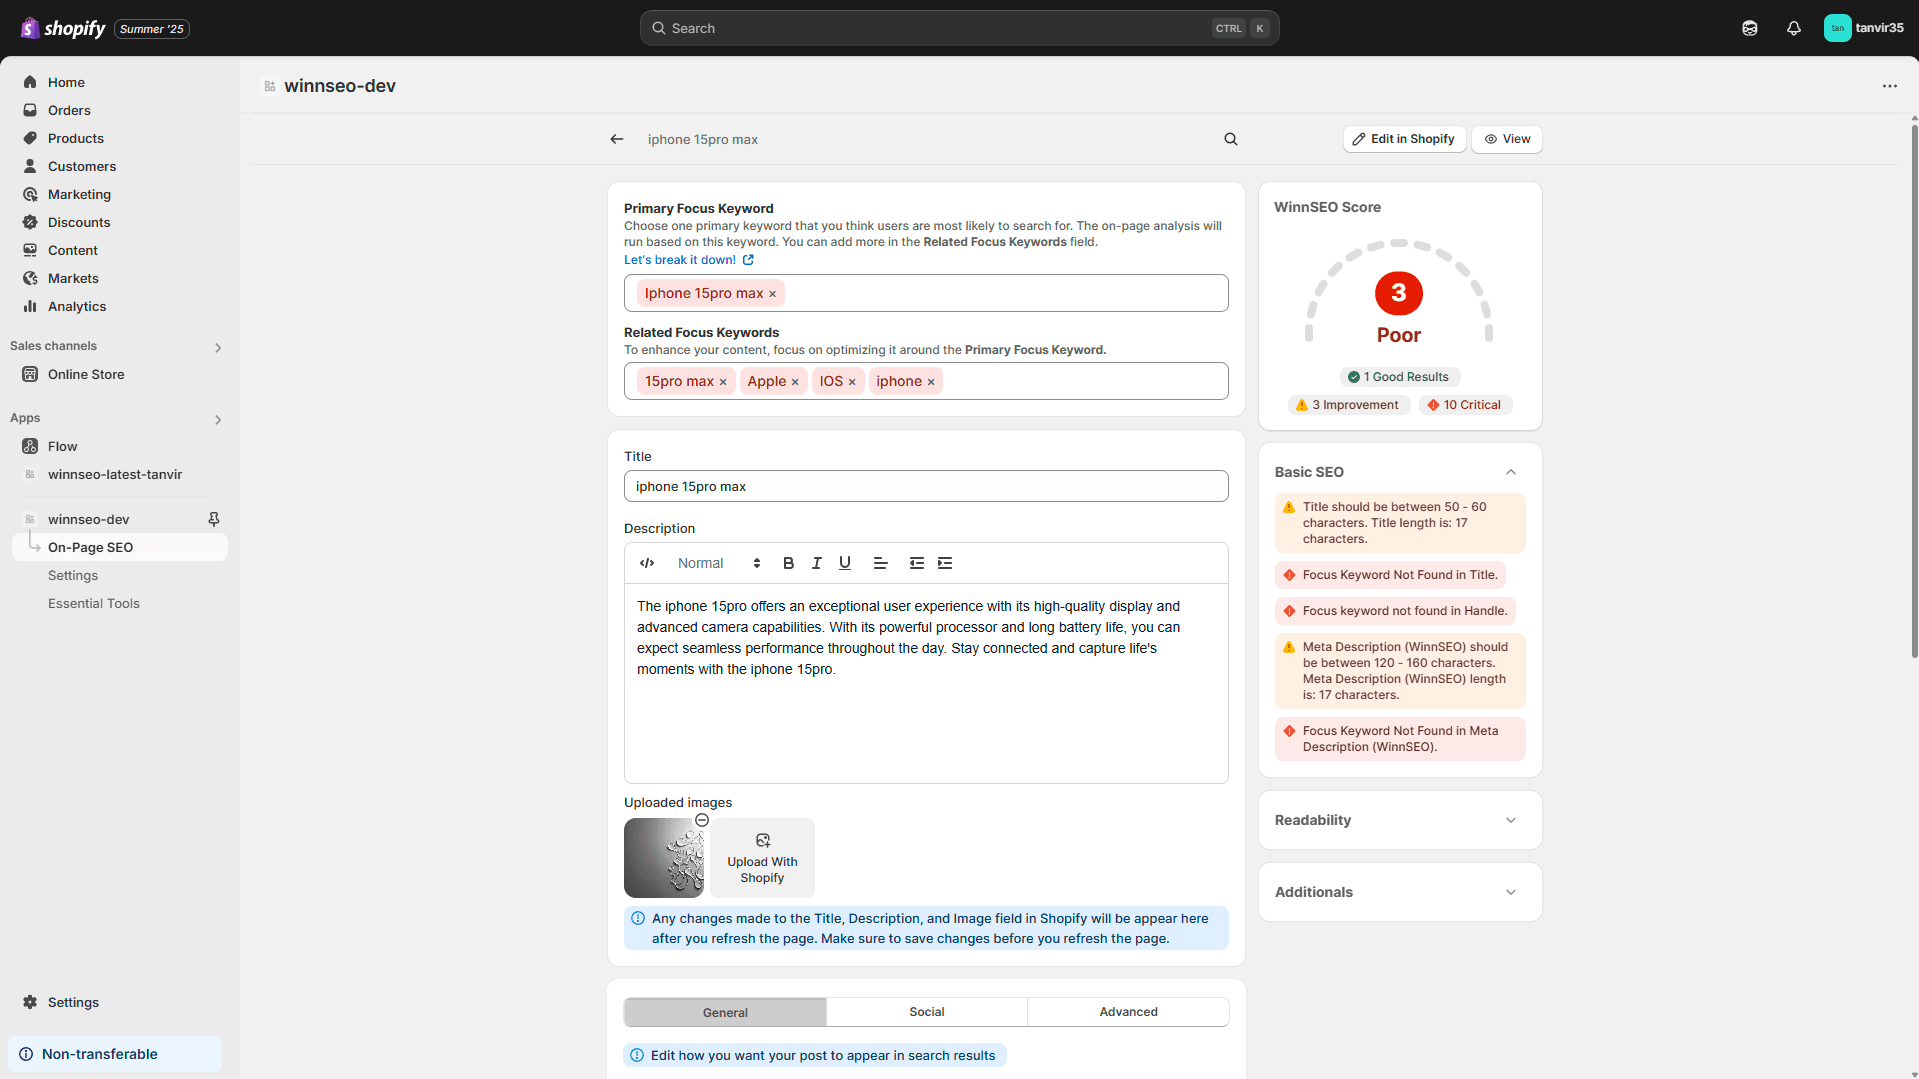The width and height of the screenshot is (1919, 1079).
Task: Collapse the Basic SEO section
Action: coord(1510,472)
